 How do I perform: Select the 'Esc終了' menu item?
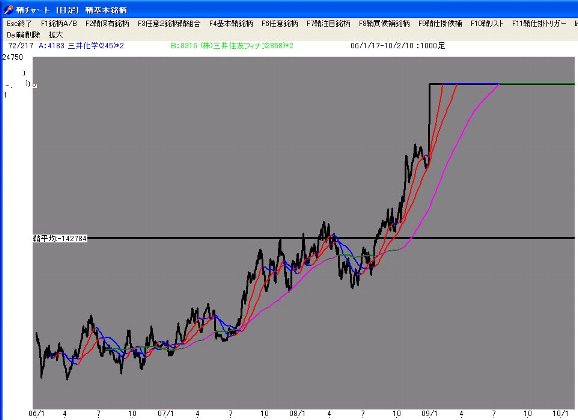point(19,24)
